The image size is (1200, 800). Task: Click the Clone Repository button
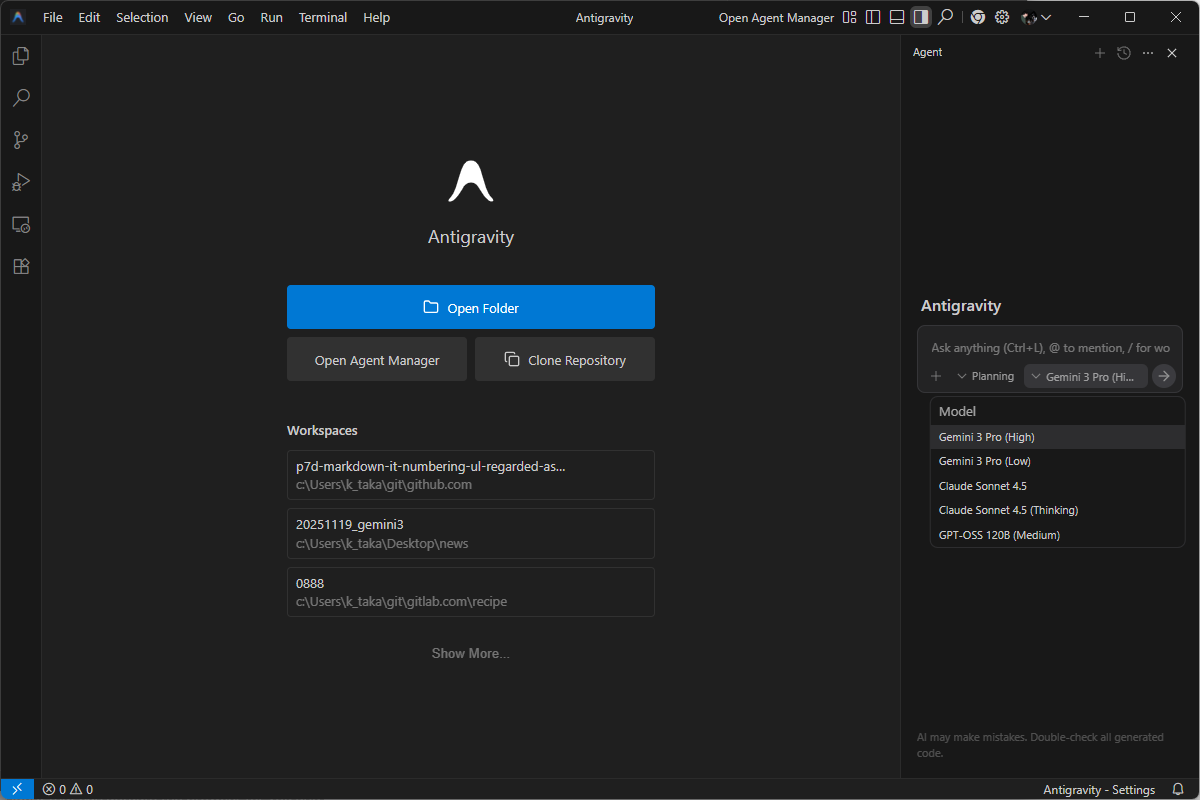coord(565,360)
